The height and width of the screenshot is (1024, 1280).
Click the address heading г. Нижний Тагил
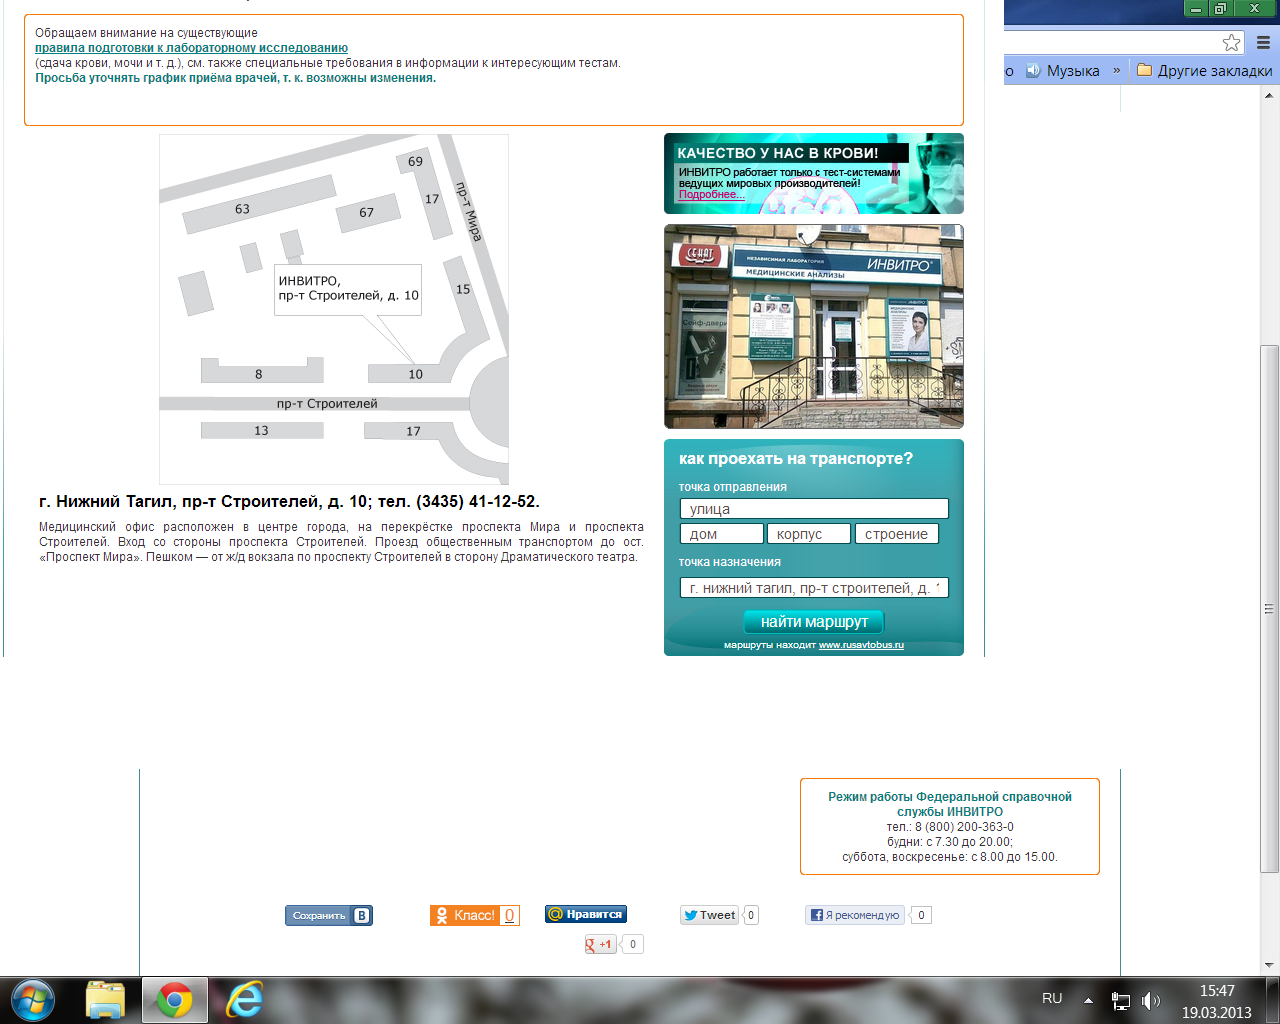(289, 502)
